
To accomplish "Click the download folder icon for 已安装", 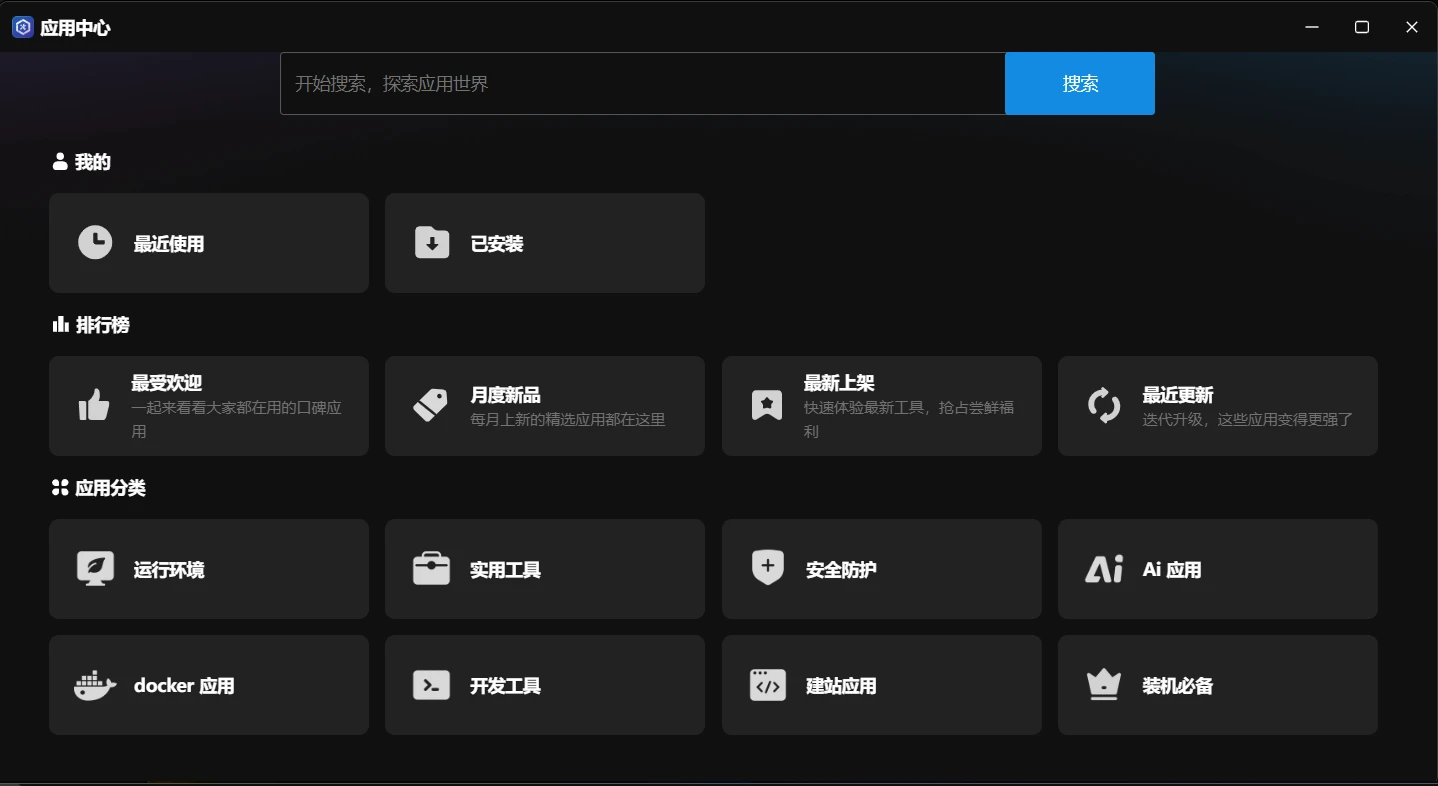I will click(x=432, y=243).
